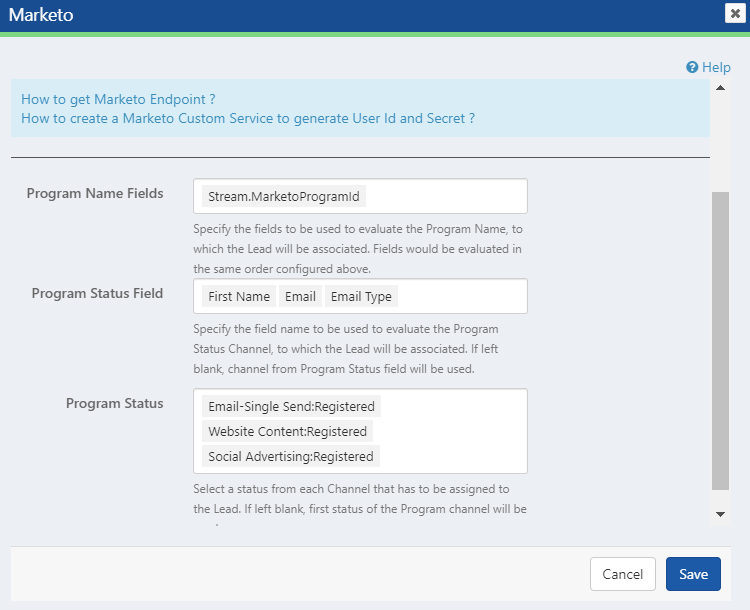Click the vertical scrollbar thumb

(720, 341)
